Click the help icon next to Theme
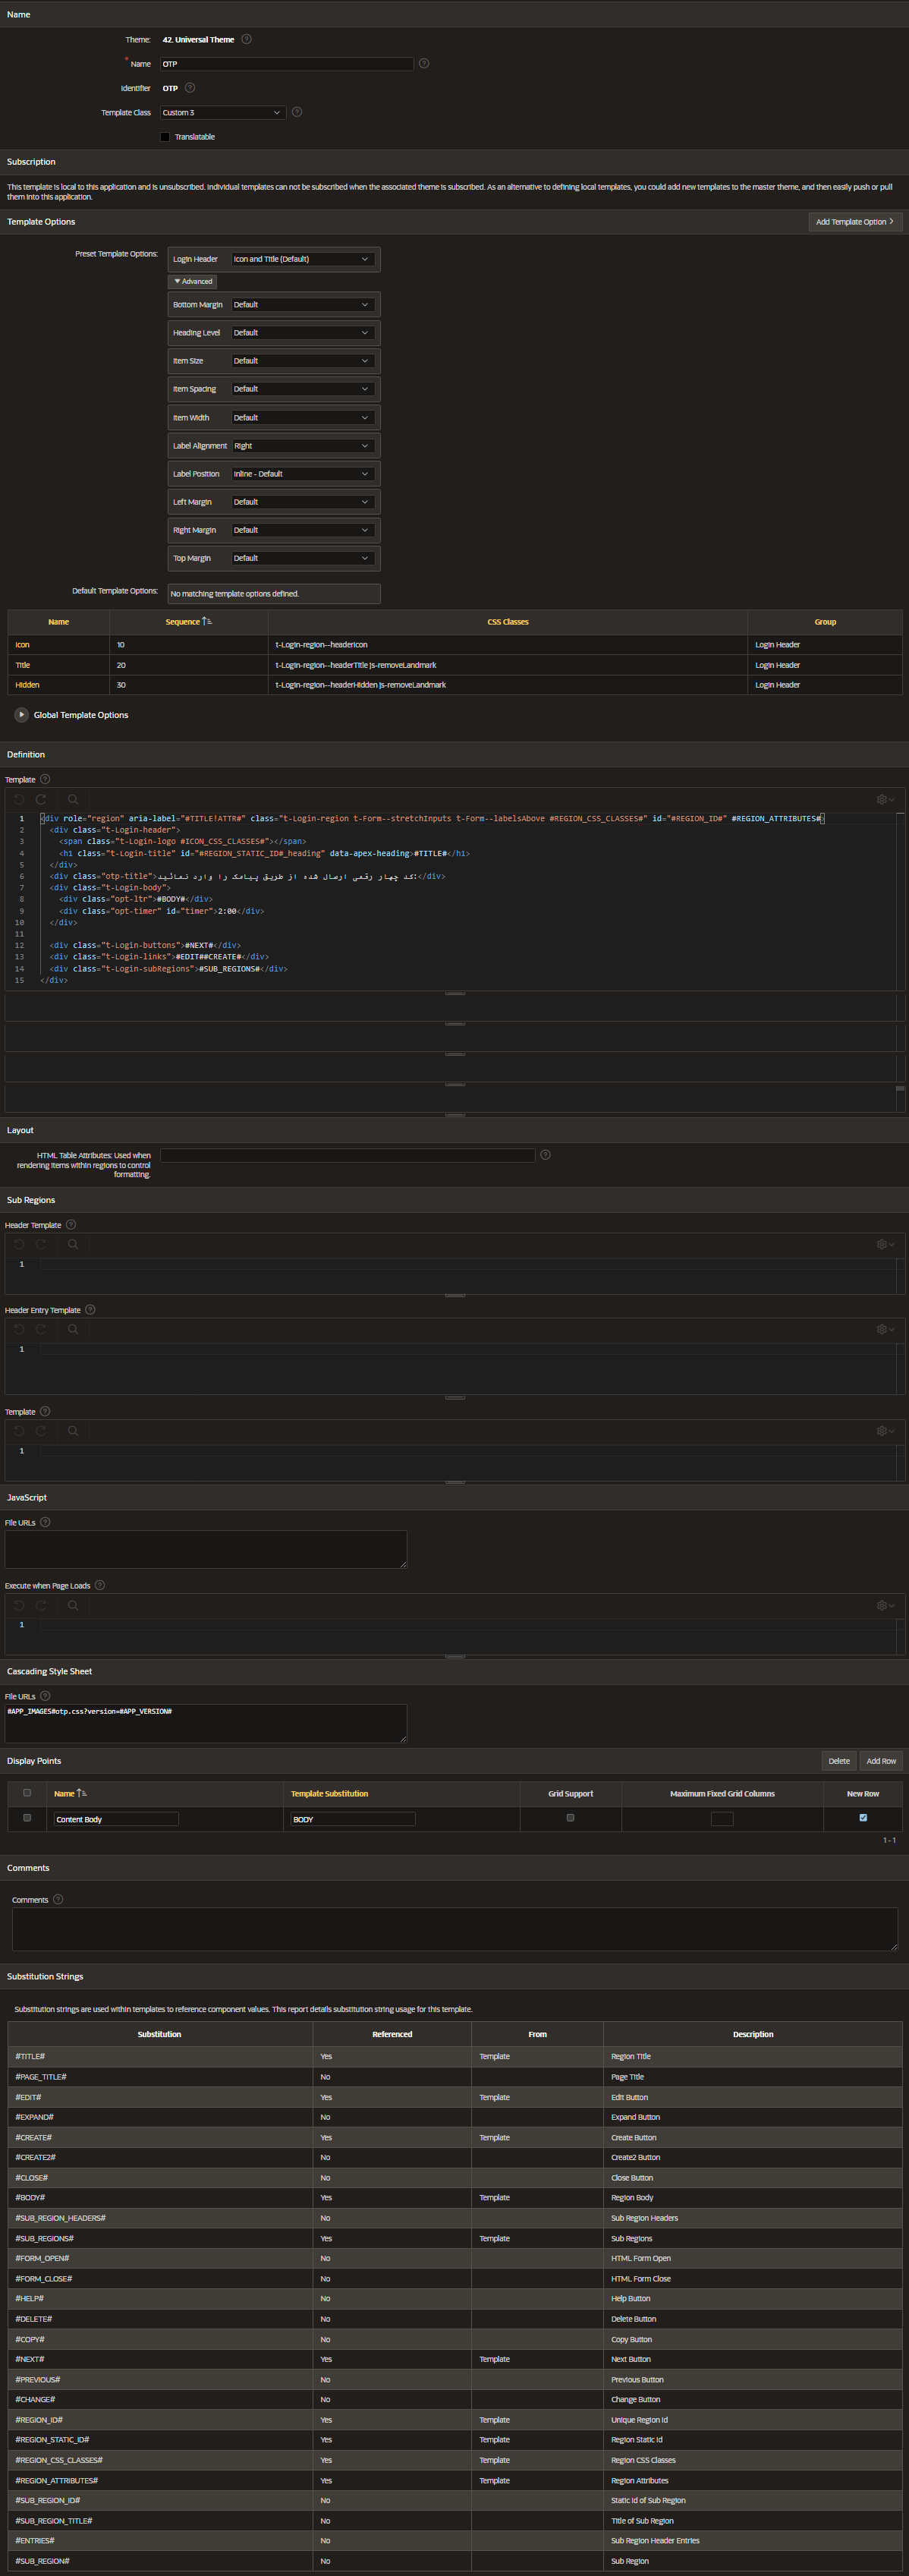Screen dimensions: 909x2576 pyautogui.click(x=247, y=39)
